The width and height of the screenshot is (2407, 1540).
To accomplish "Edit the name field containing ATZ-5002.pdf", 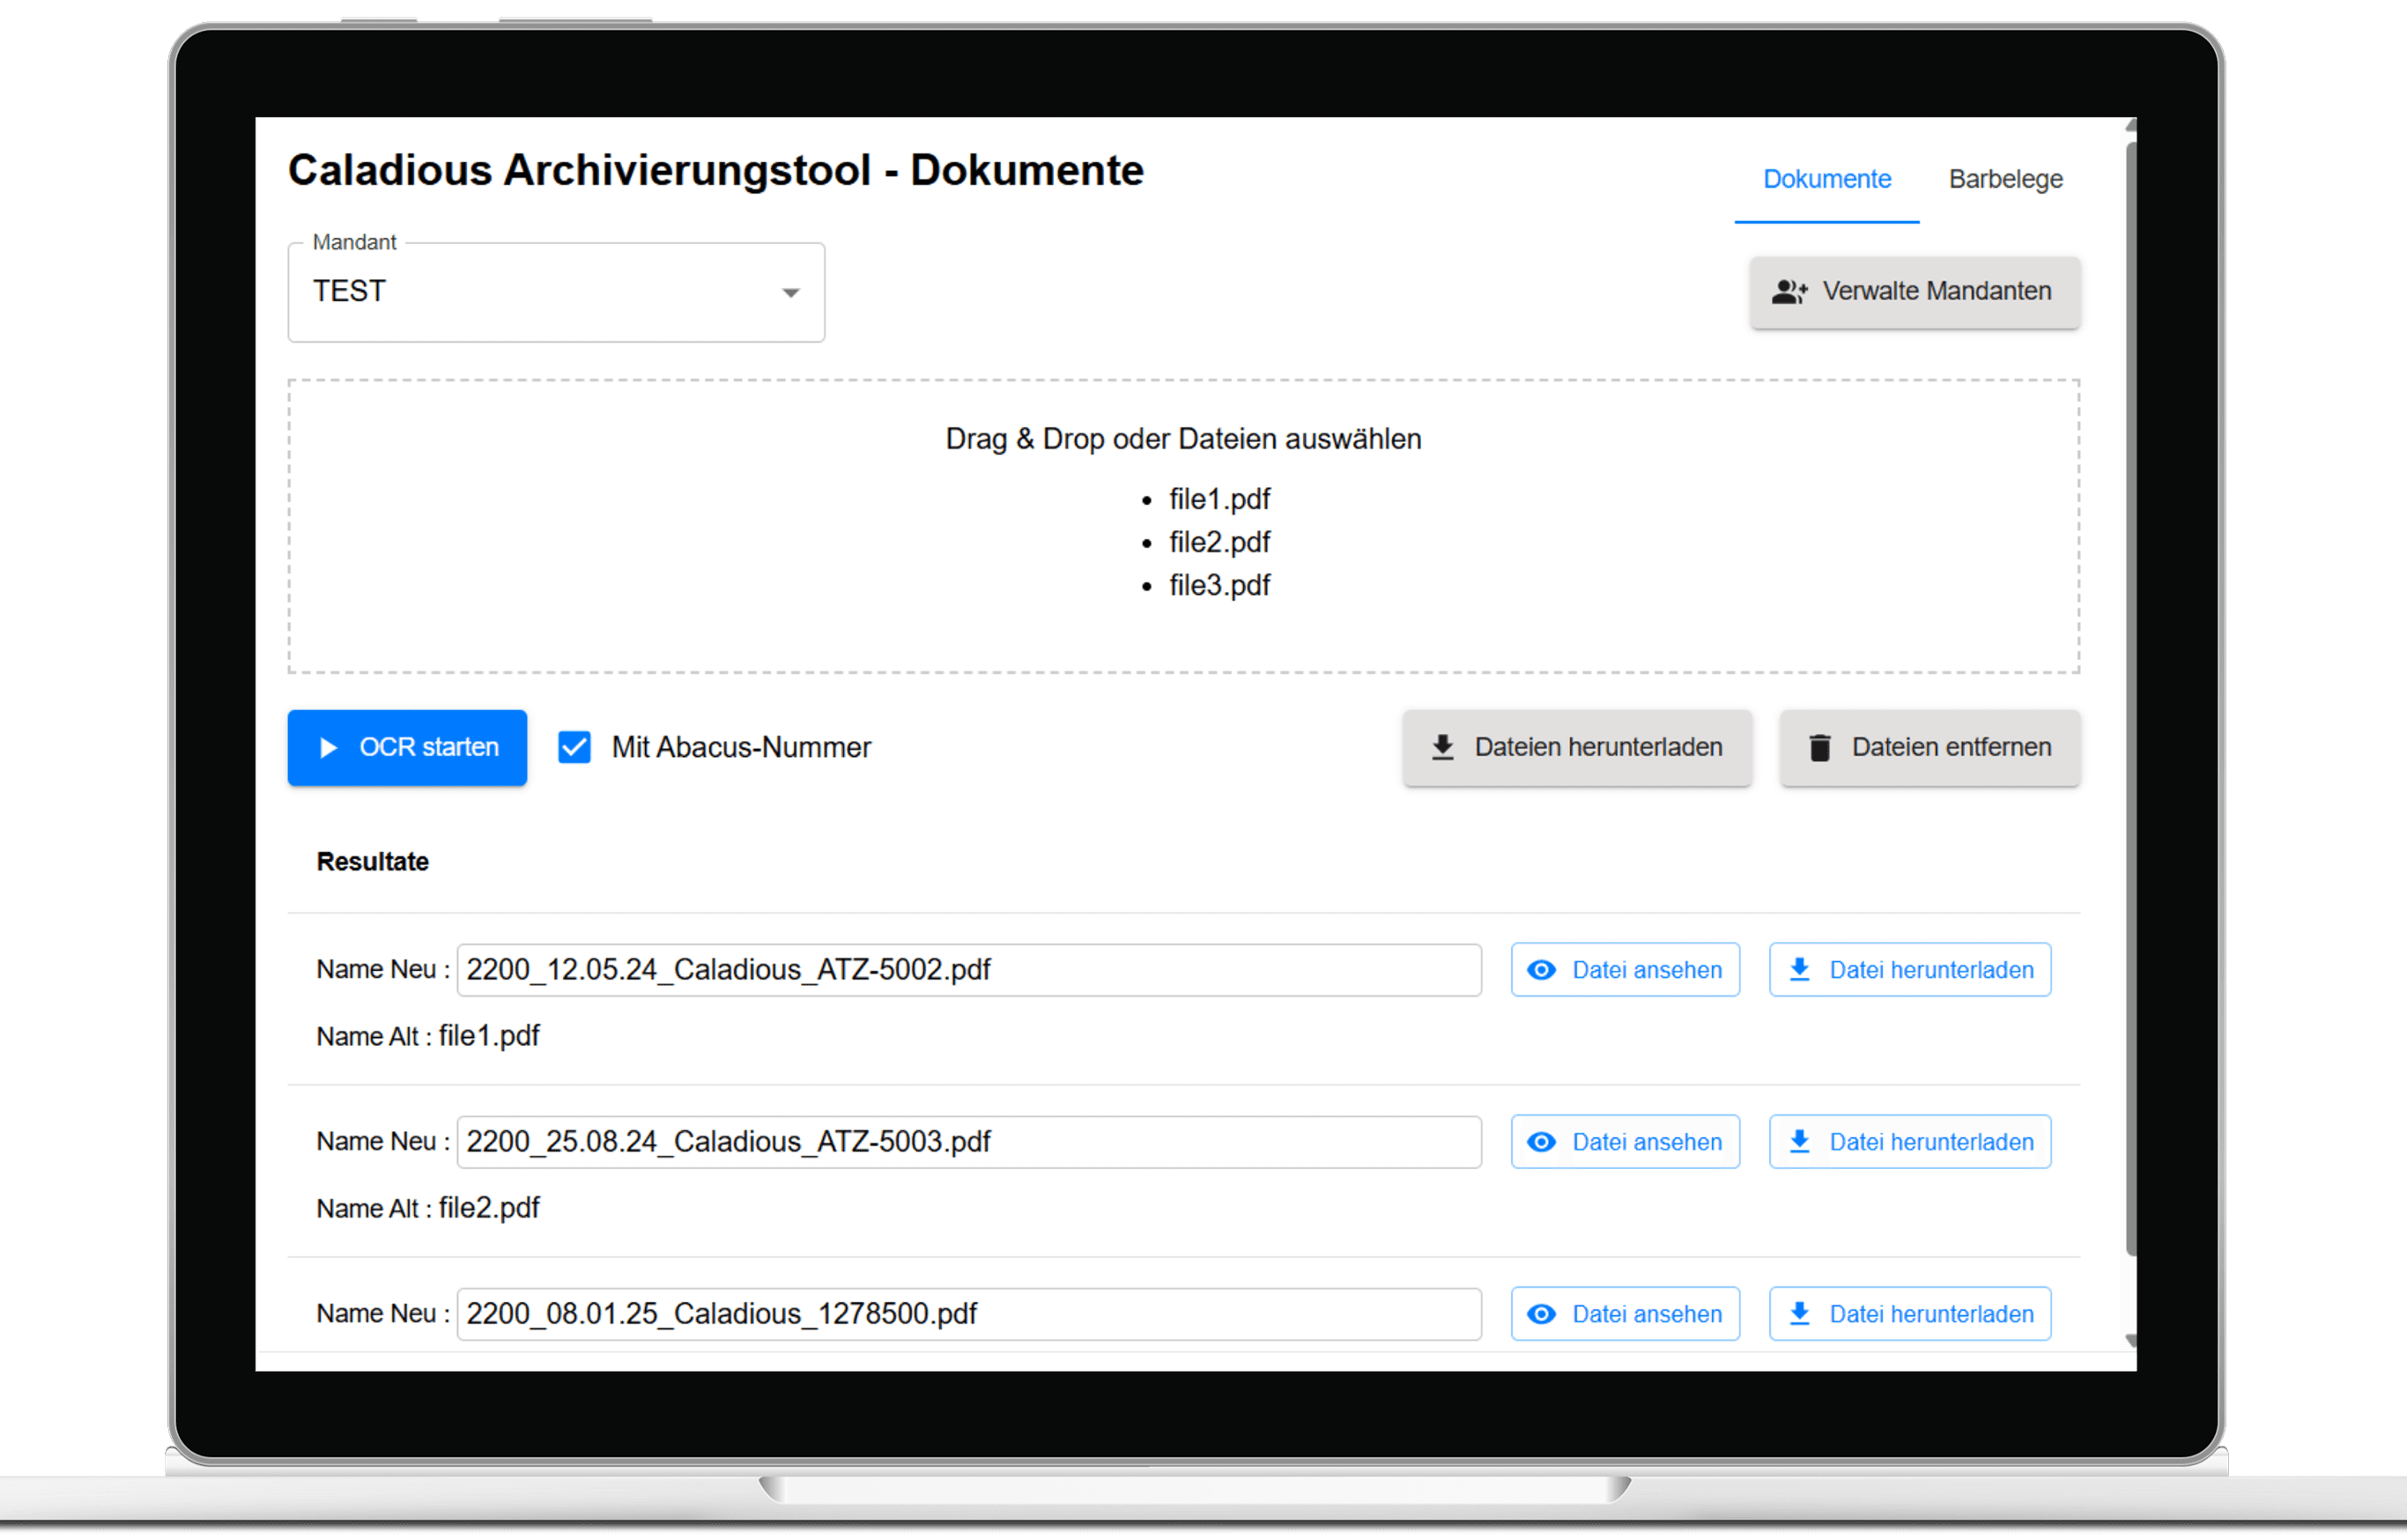I will pyautogui.click(x=969, y=970).
